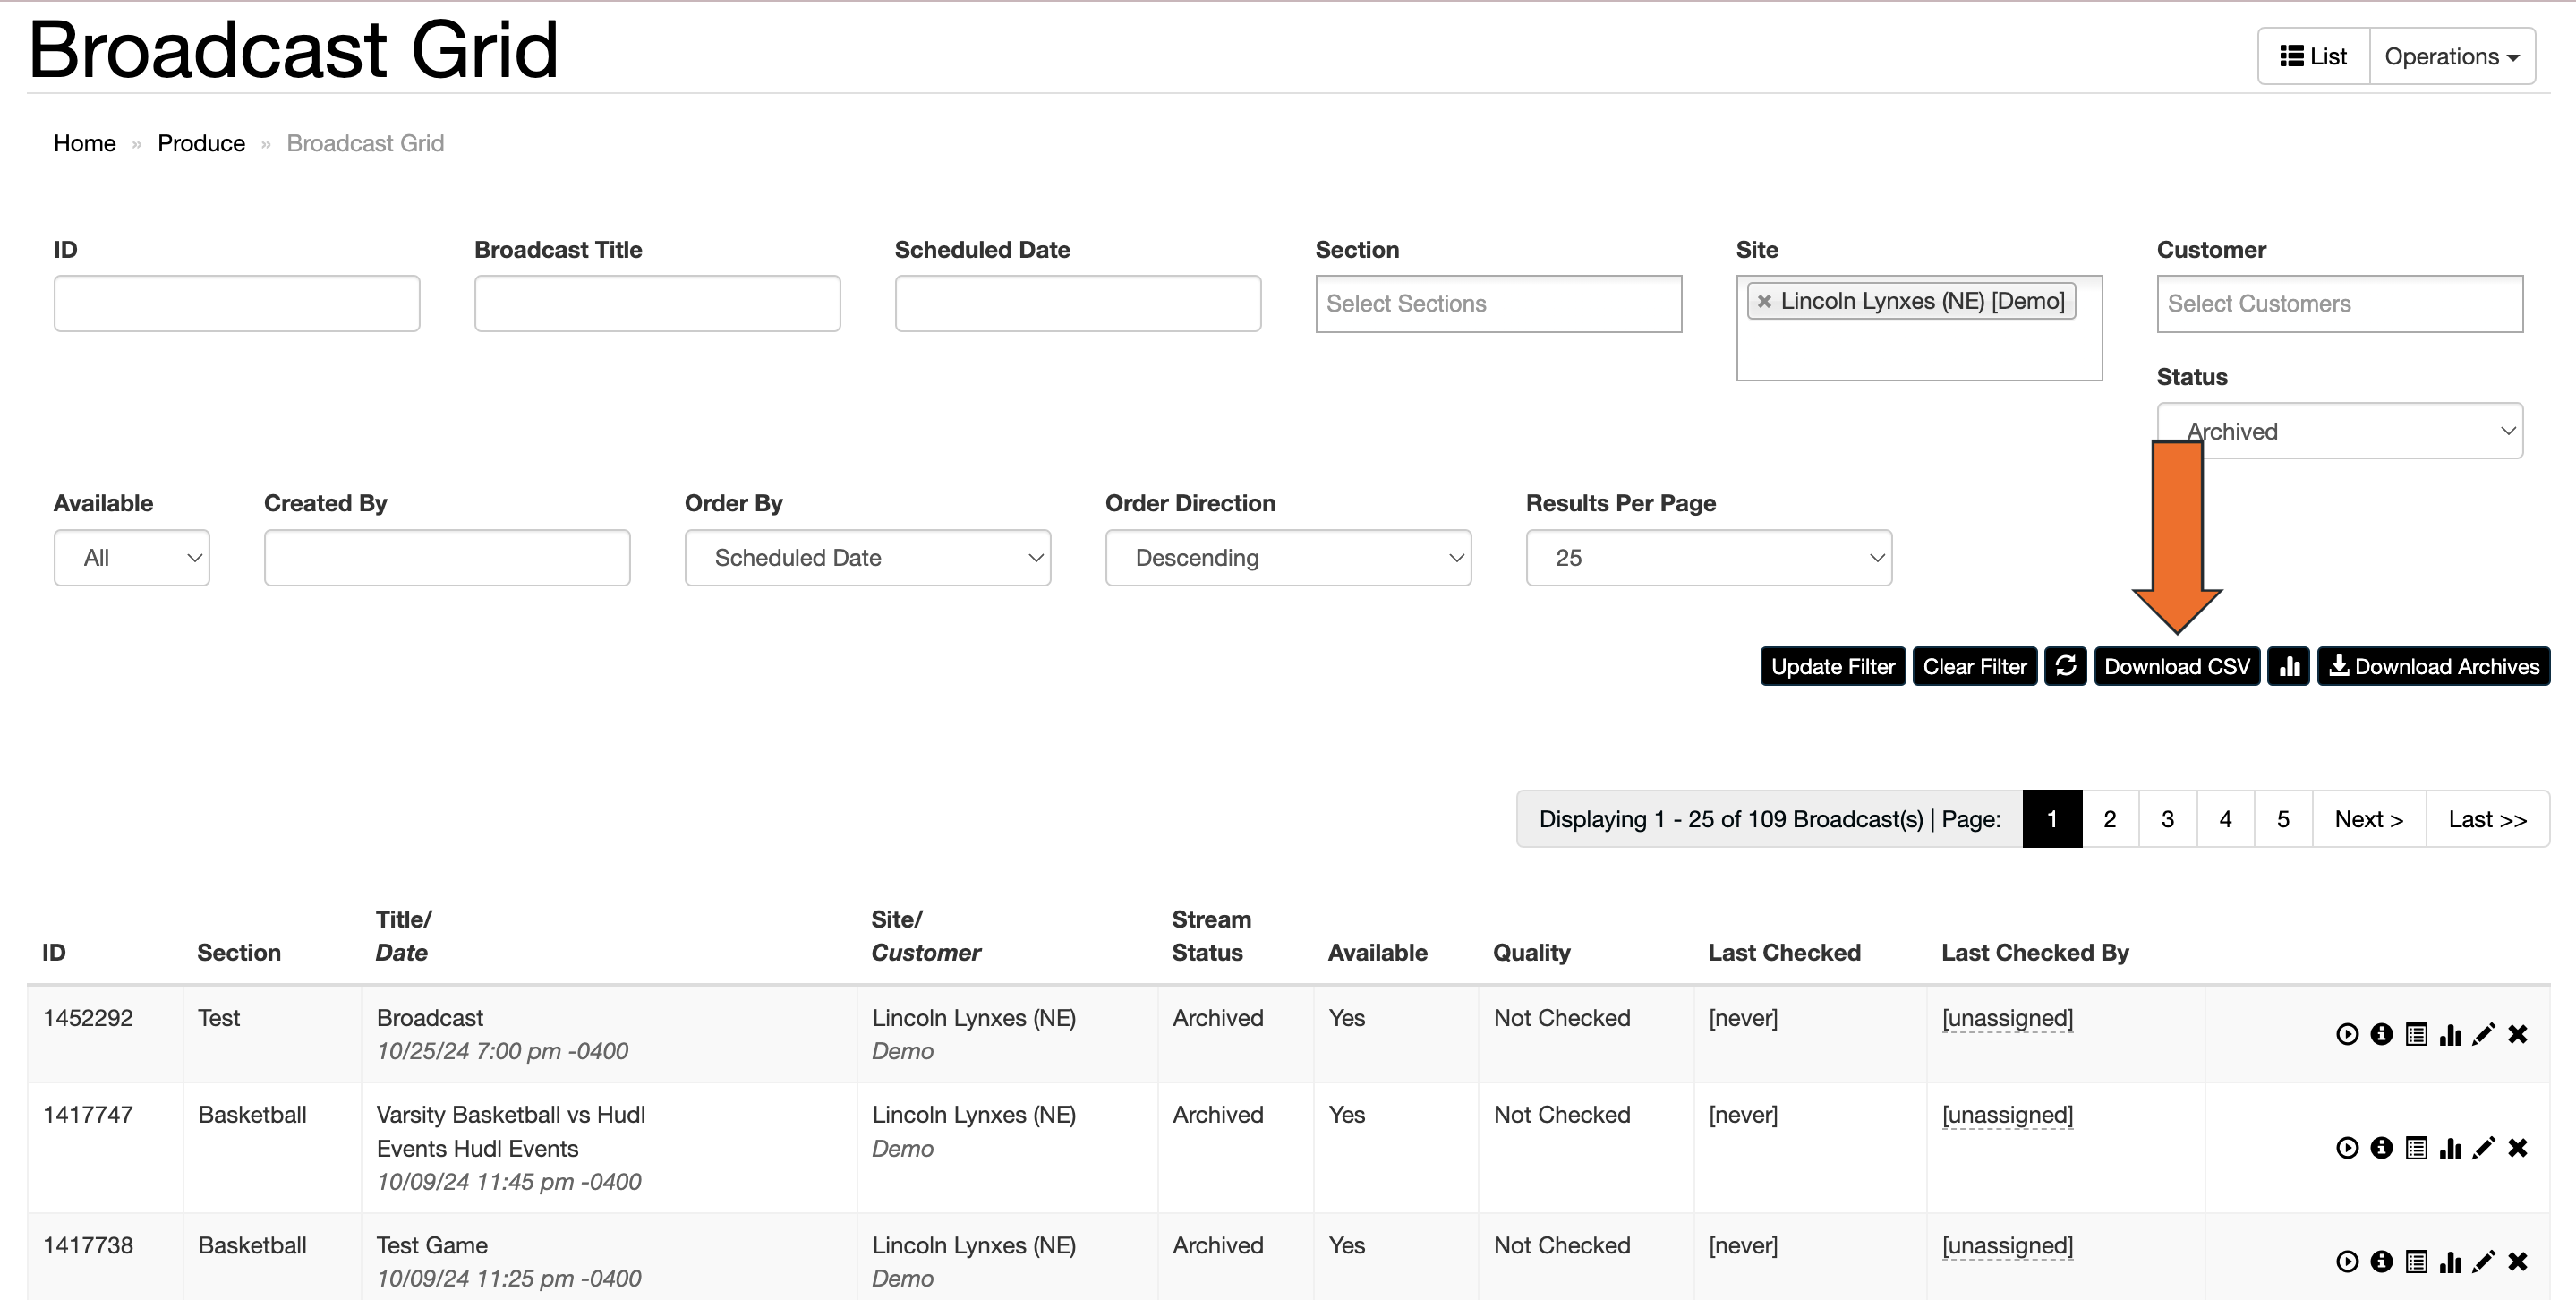
Task: Switch to List view
Action: point(2313,57)
